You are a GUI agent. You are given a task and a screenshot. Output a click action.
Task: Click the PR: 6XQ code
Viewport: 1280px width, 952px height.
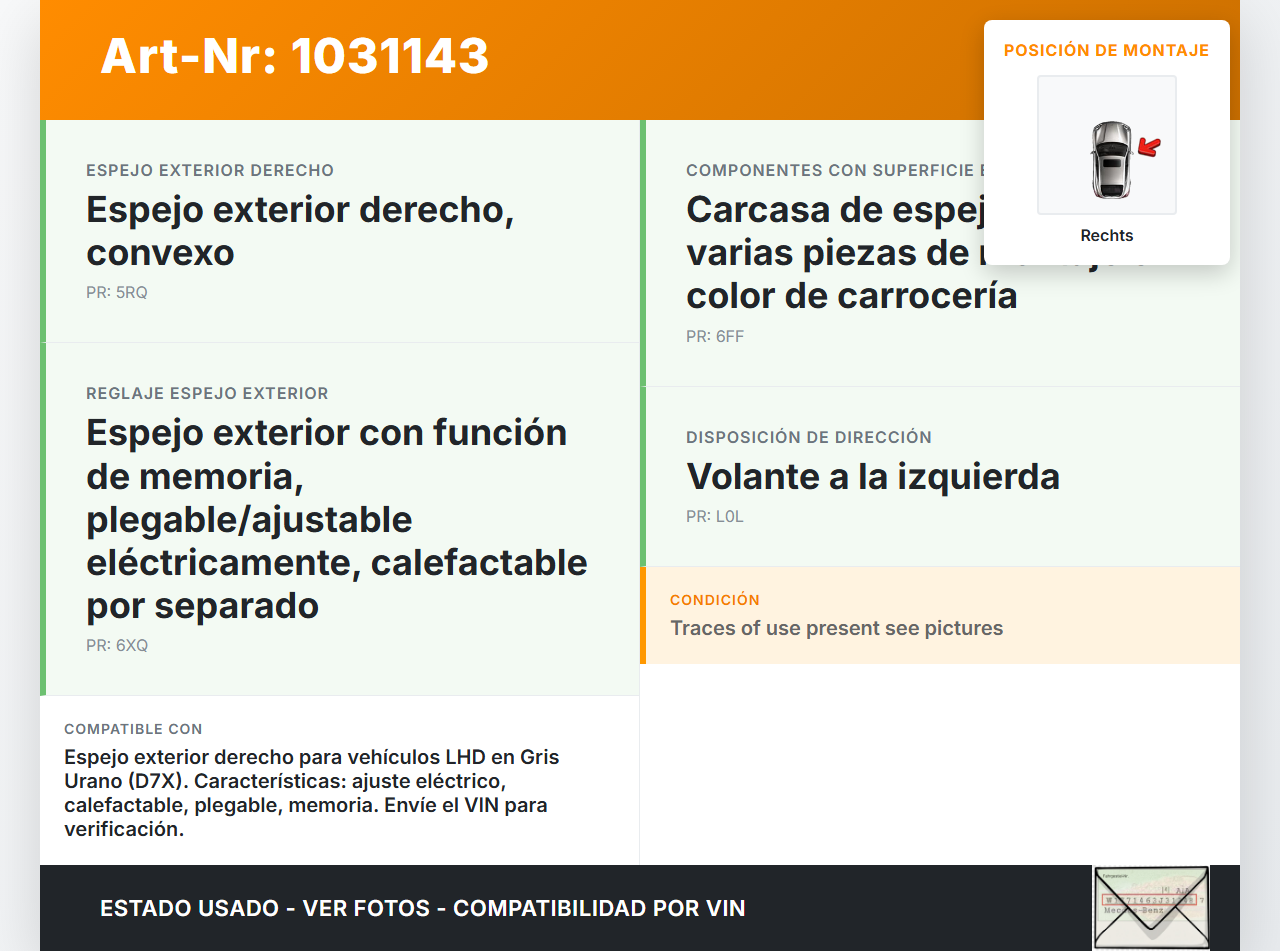pyautogui.click(x=117, y=646)
